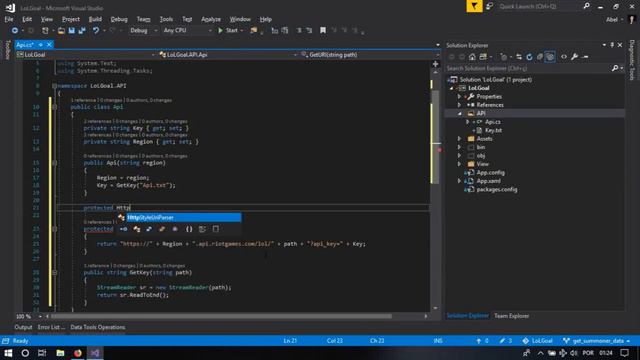
Task: Collapse the namespace LoLGoal.API outline block
Action: (54, 86)
